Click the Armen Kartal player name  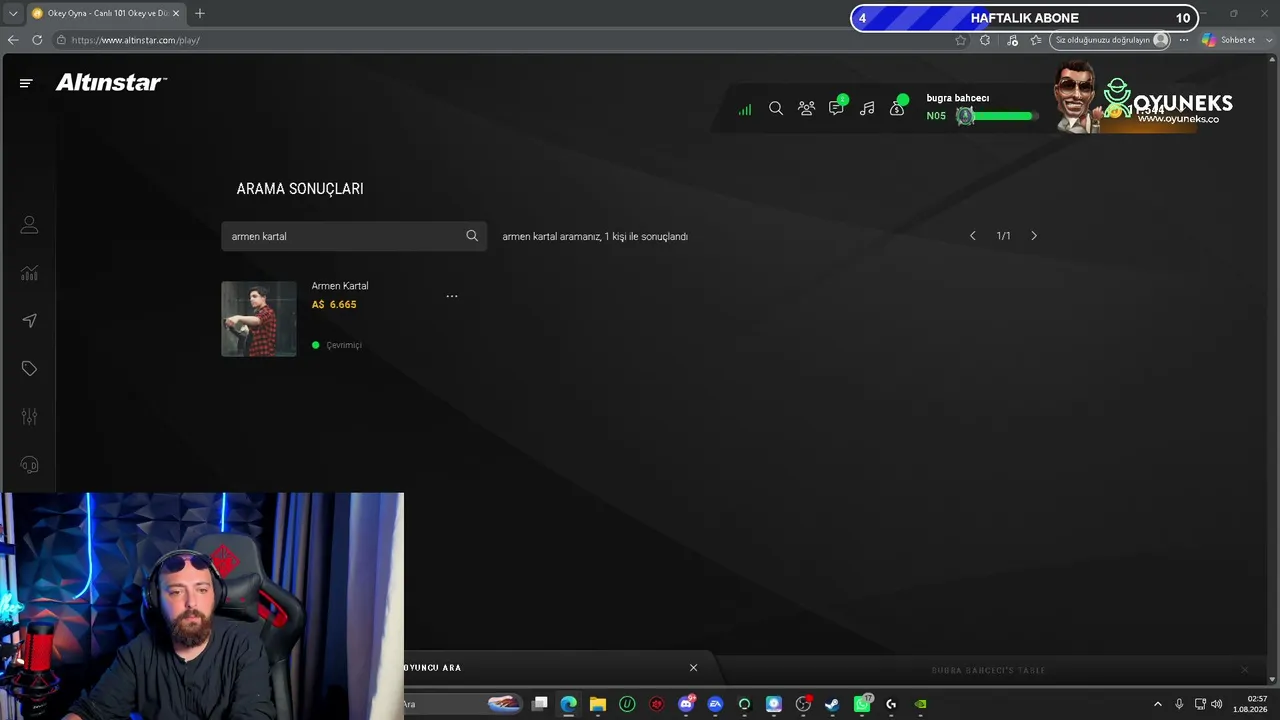(x=340, y=286)
